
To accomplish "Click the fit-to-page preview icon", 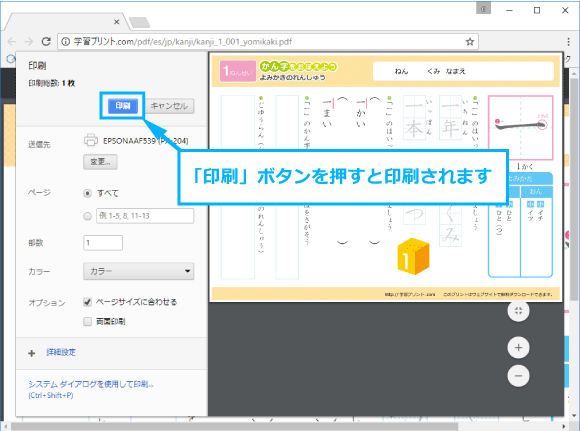I will click(x=518, y=311).
